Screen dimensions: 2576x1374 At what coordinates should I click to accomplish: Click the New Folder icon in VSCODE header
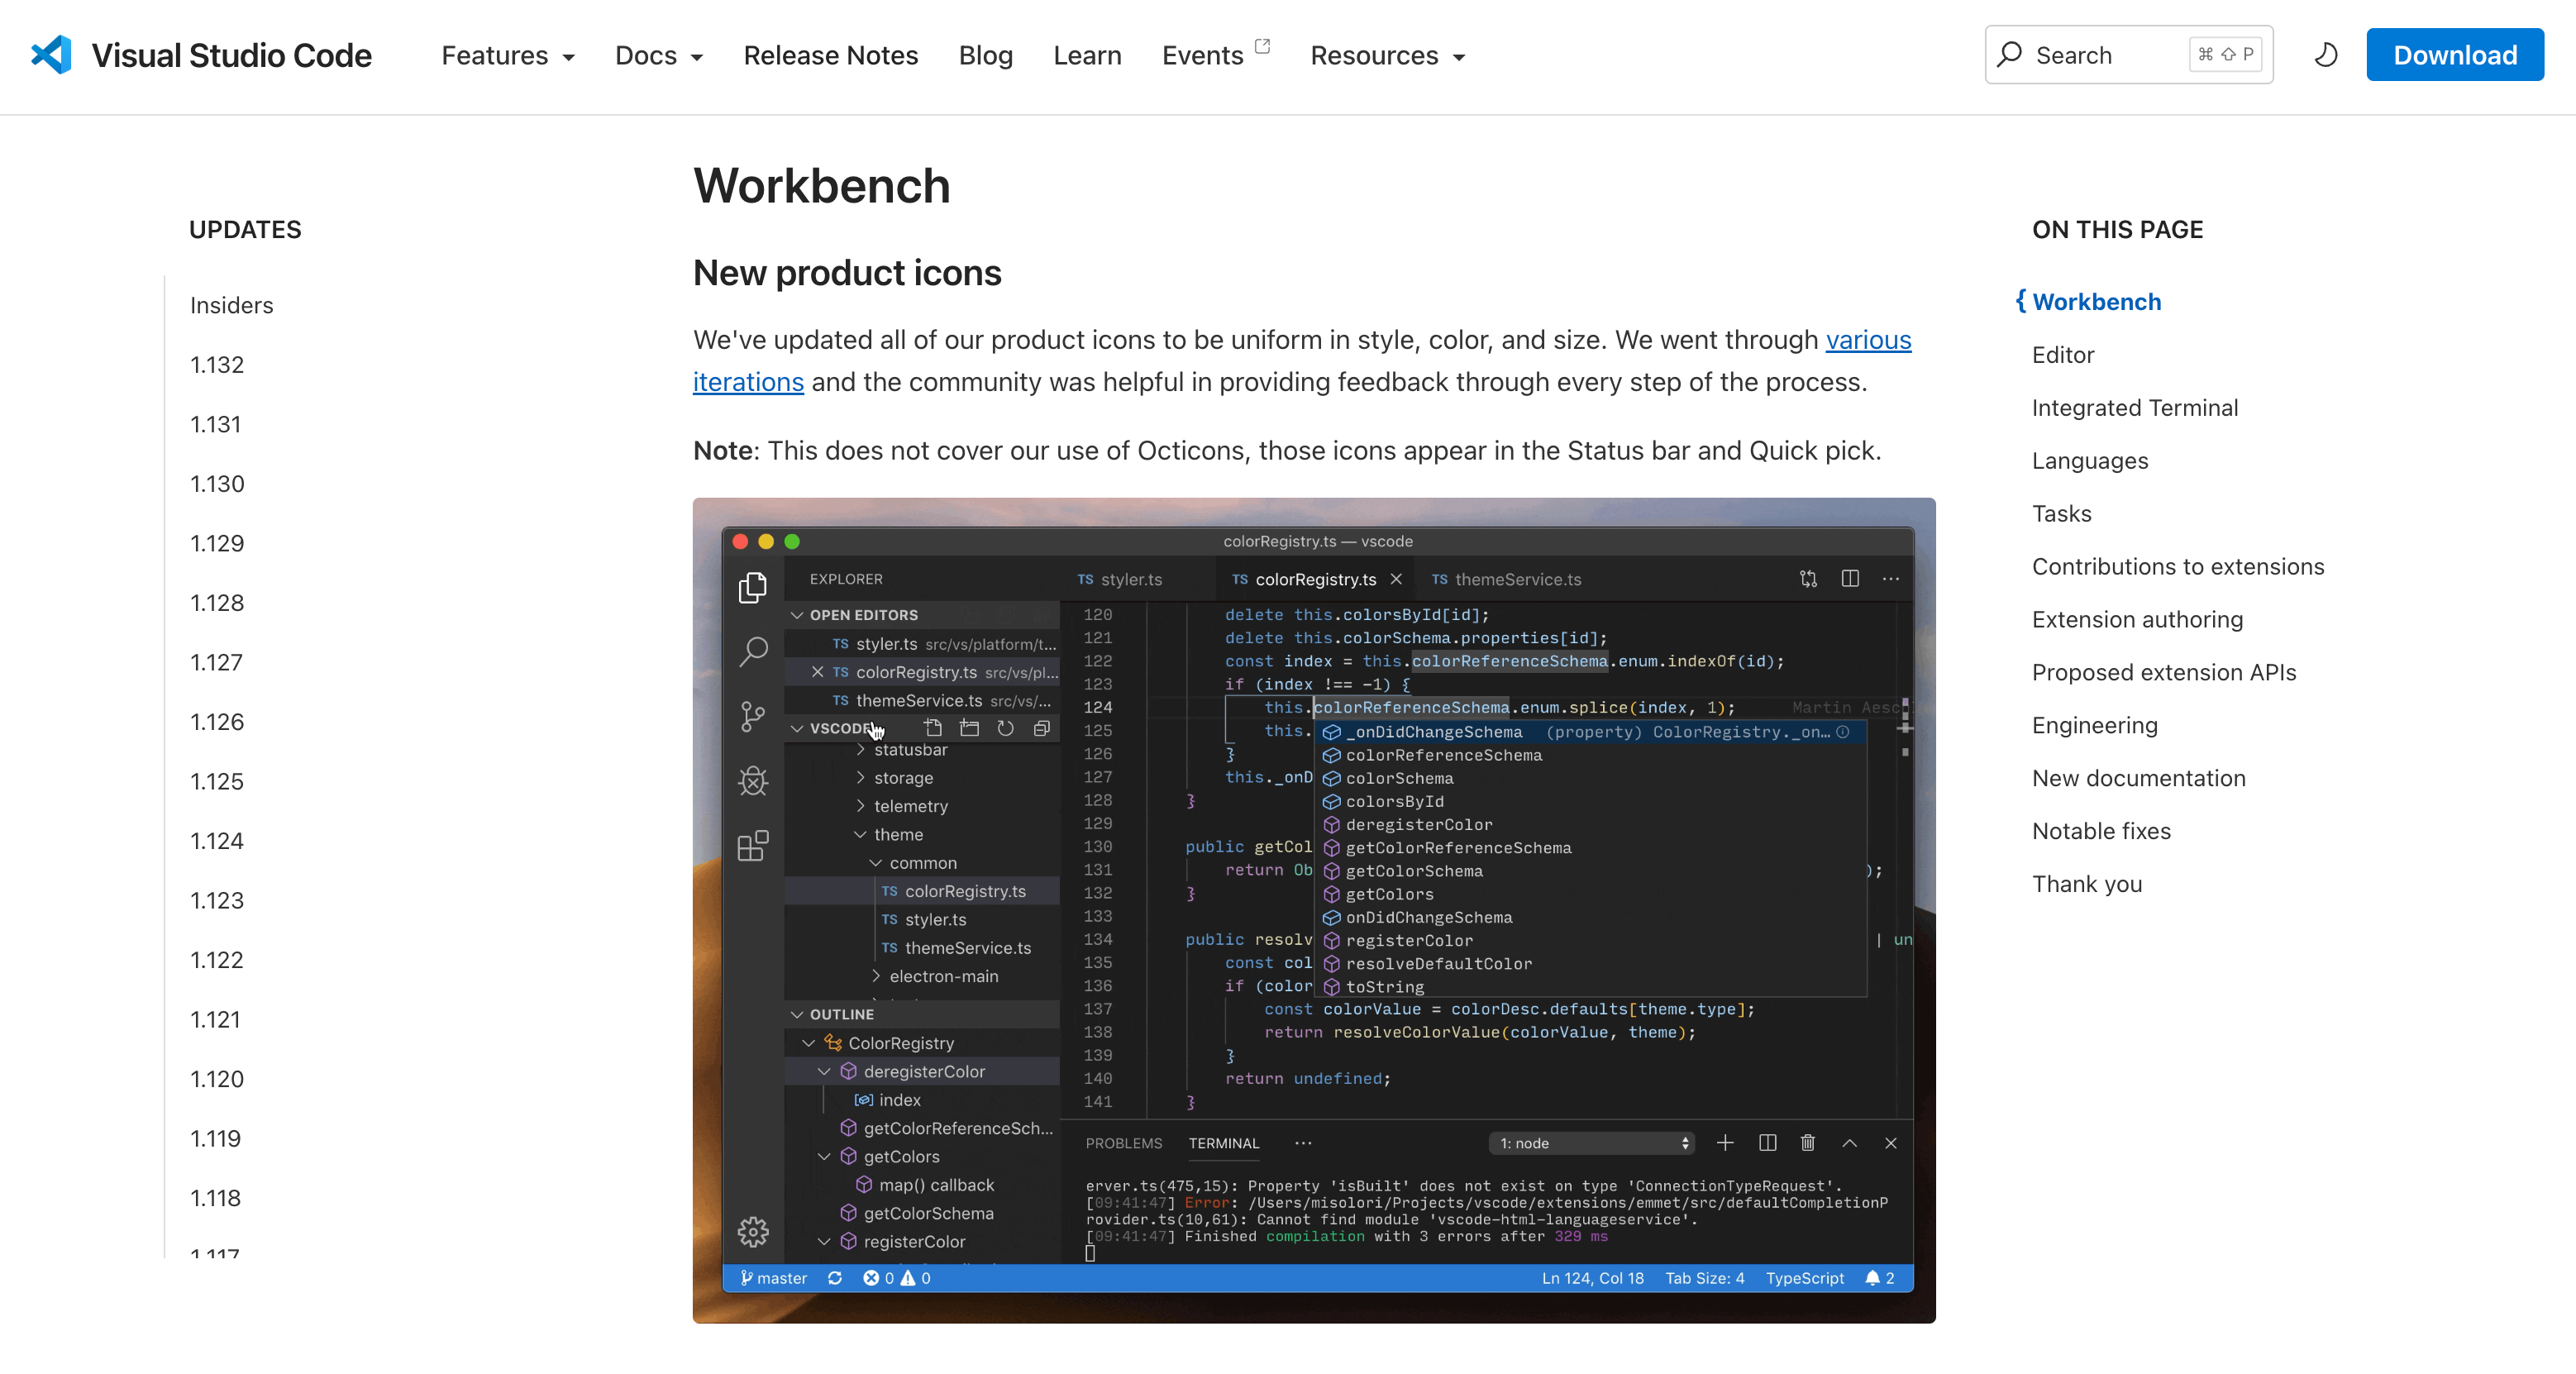(969, 728)
